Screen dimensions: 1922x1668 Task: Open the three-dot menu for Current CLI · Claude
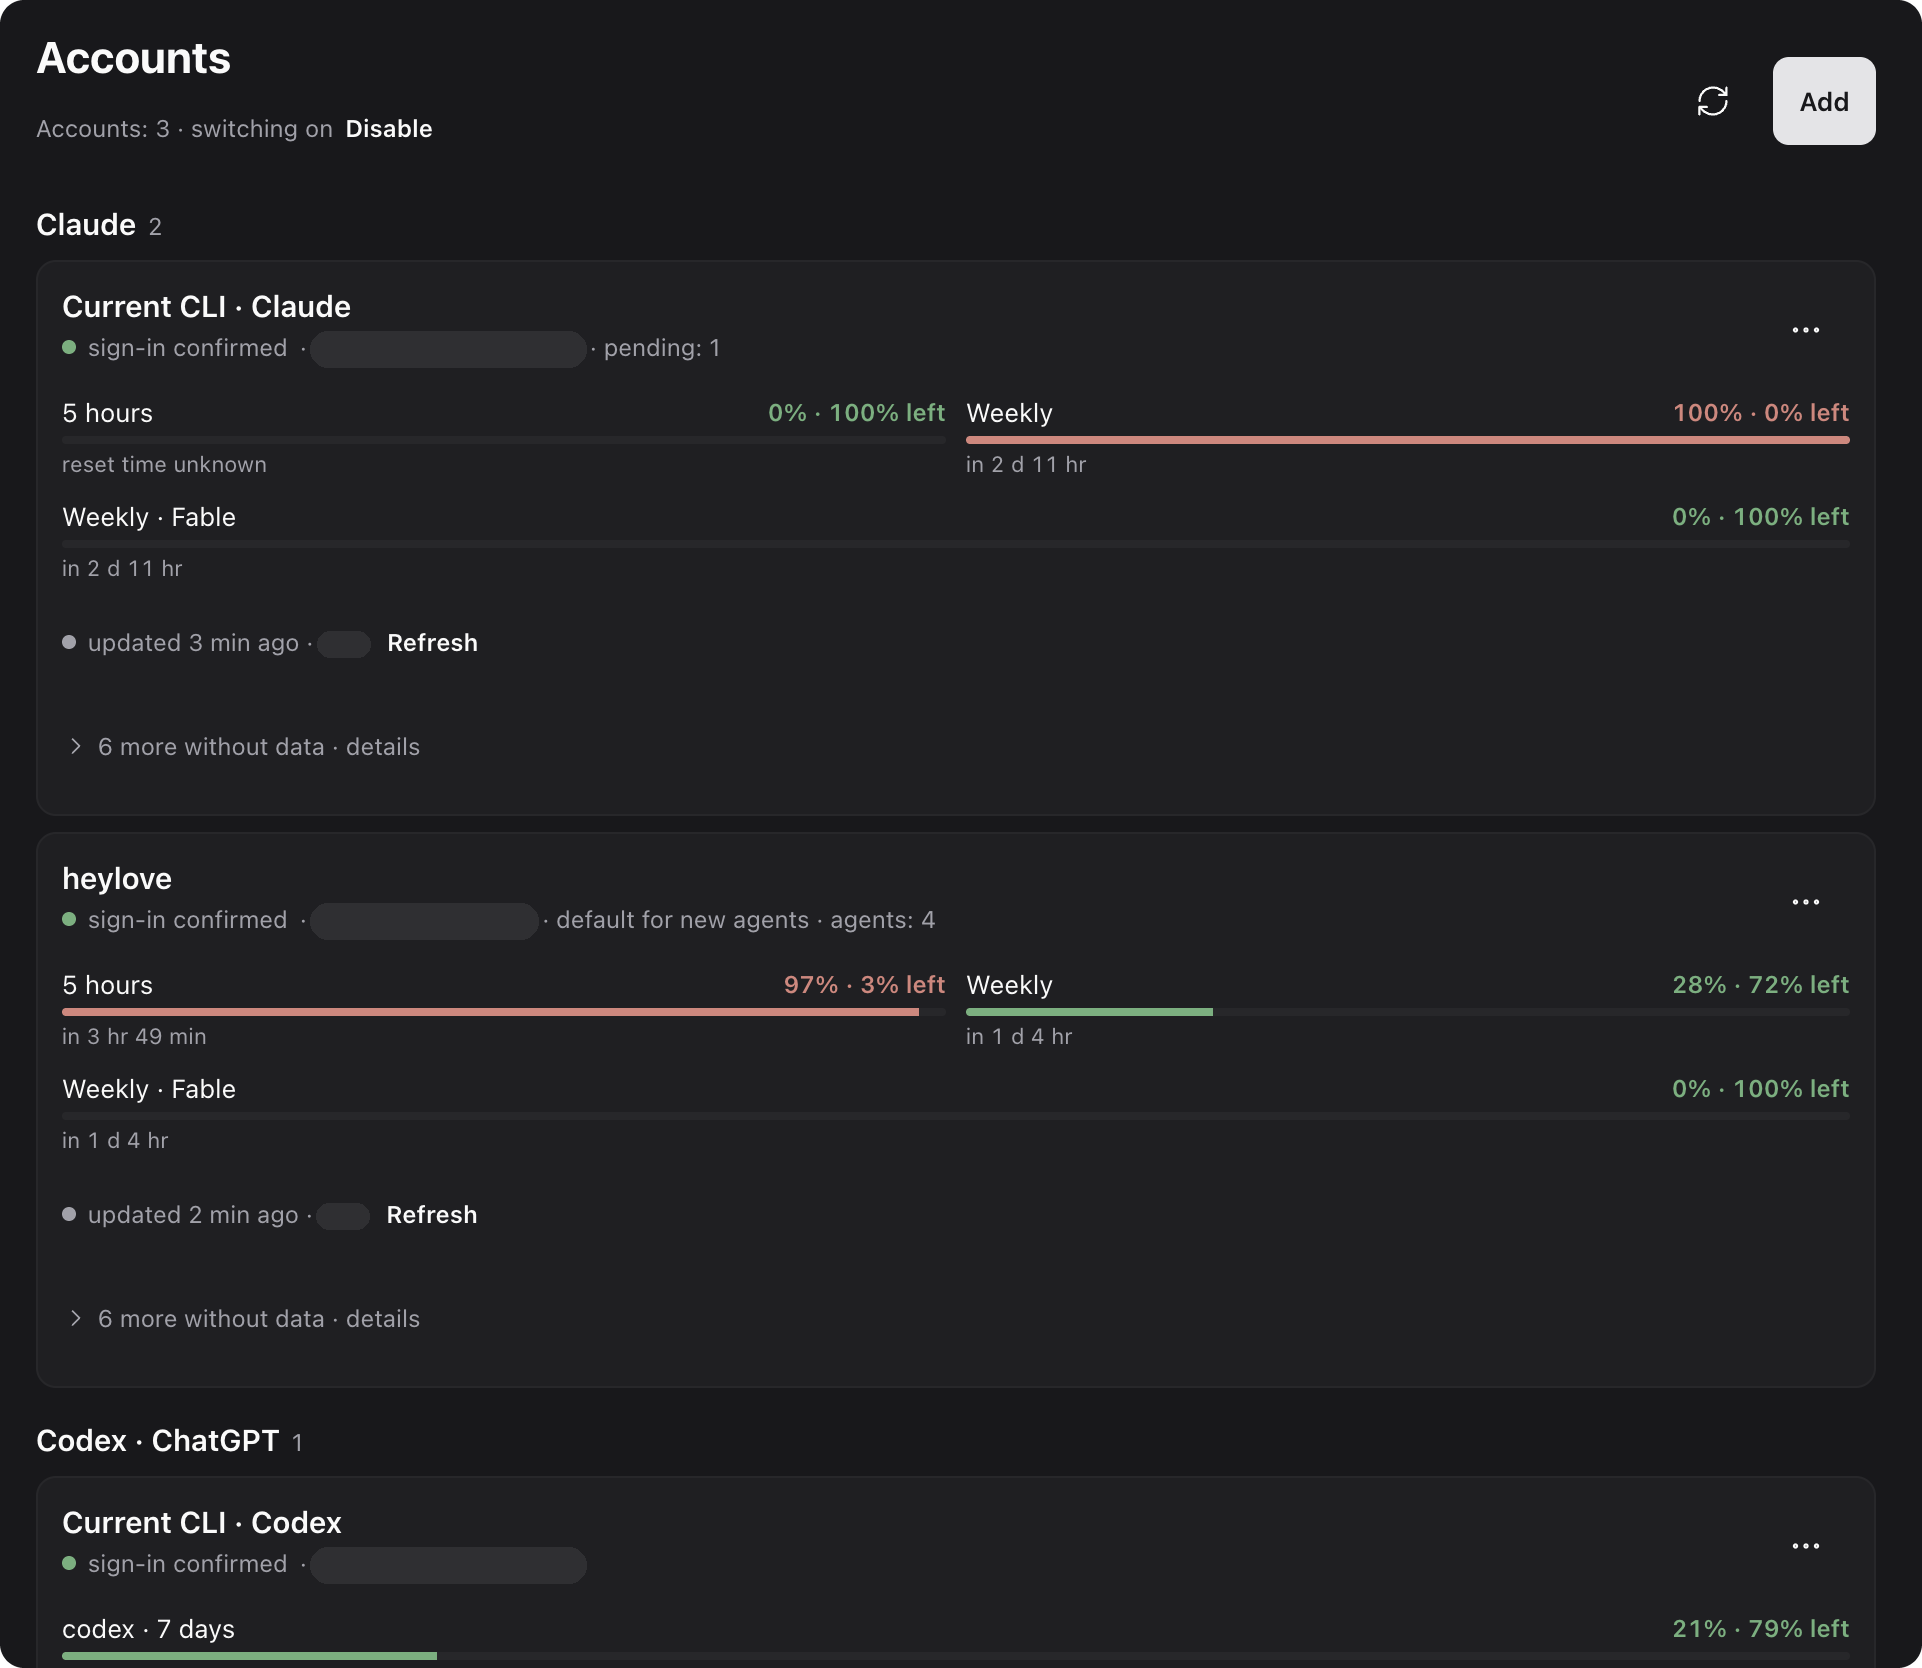(x=1806, y=330)
